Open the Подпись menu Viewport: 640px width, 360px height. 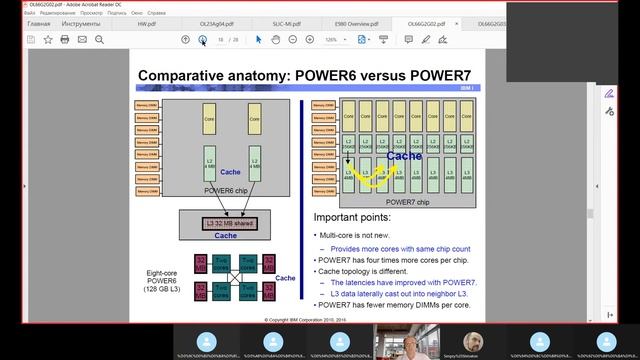[117, 13]
